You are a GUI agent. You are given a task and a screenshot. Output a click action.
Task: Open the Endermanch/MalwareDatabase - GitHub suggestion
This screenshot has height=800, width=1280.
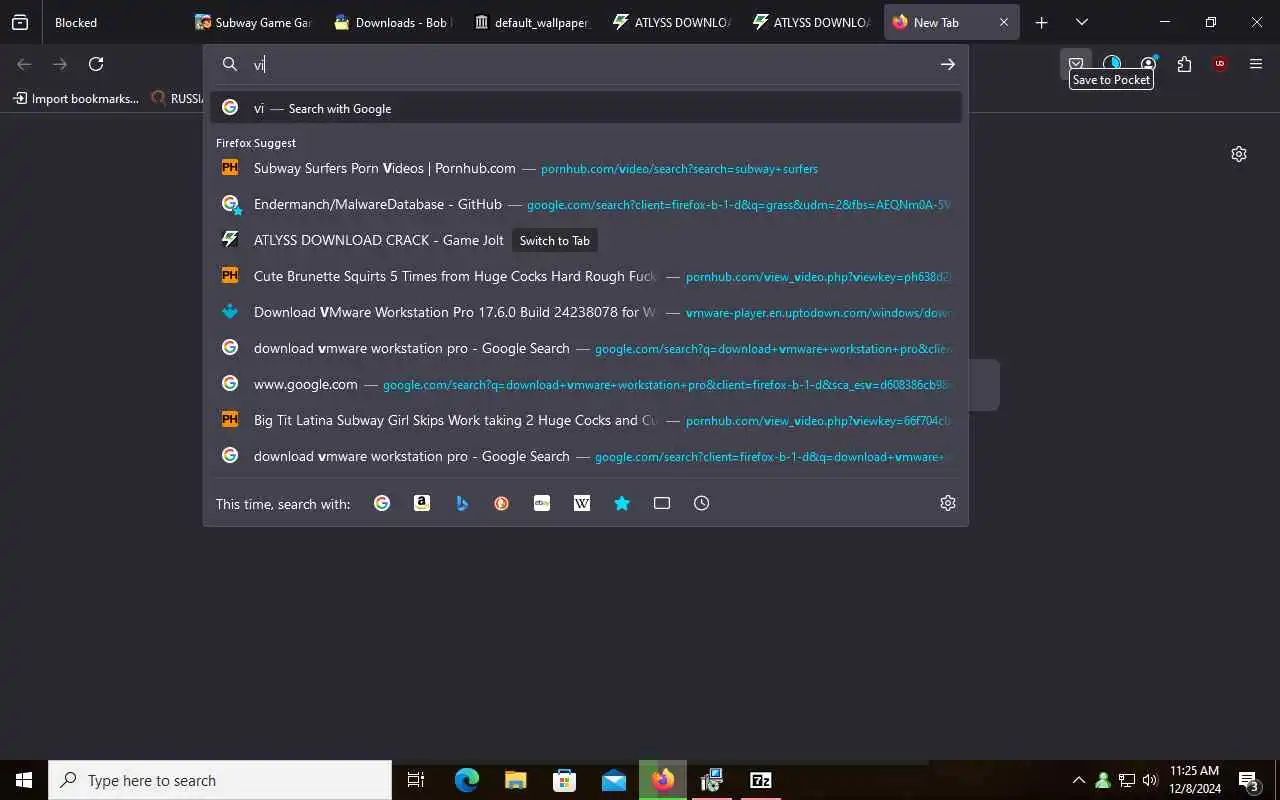tap(586, 204)
